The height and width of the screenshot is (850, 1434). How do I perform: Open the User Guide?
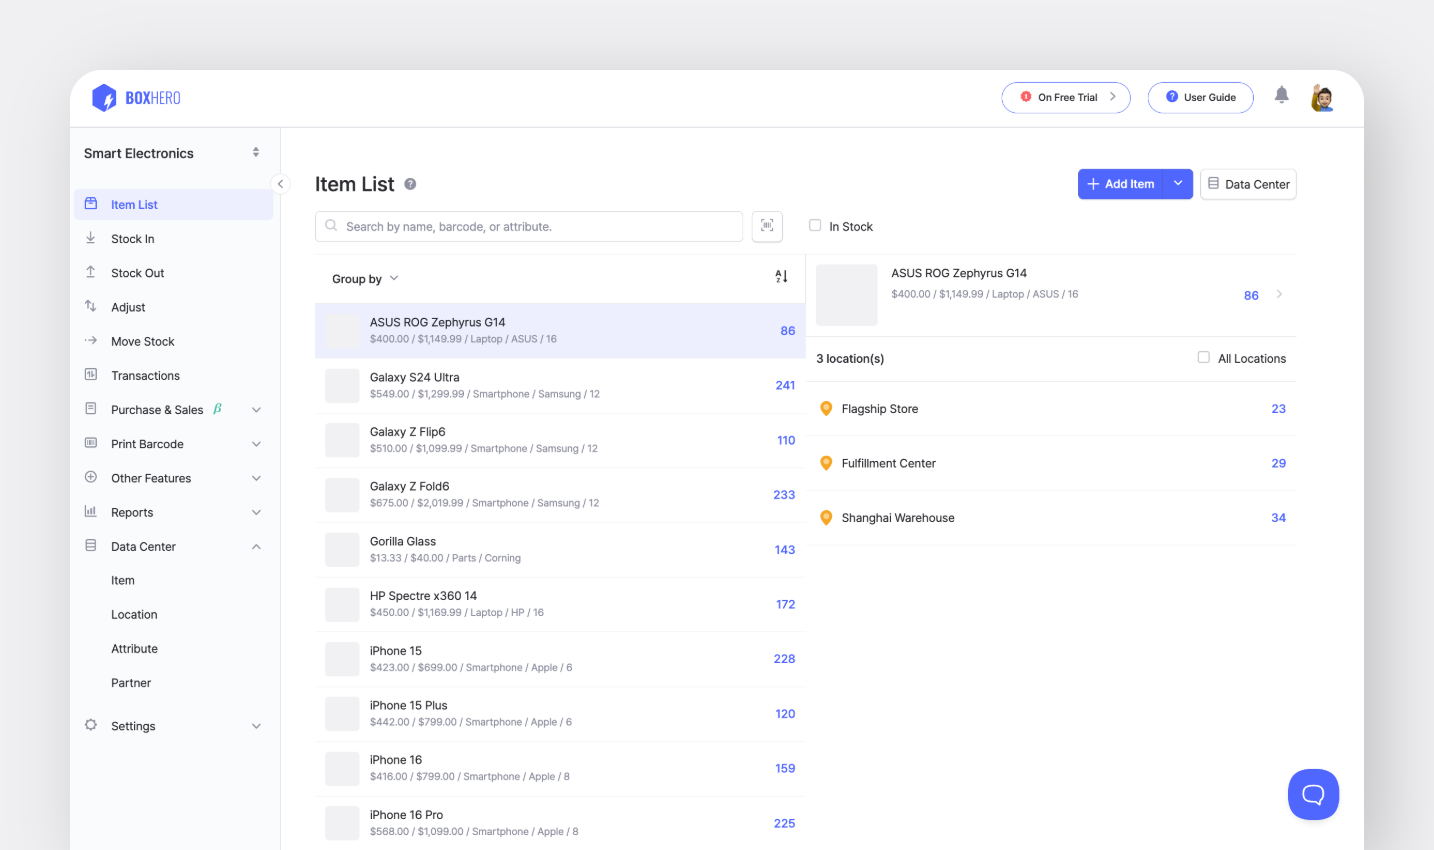1200,97
